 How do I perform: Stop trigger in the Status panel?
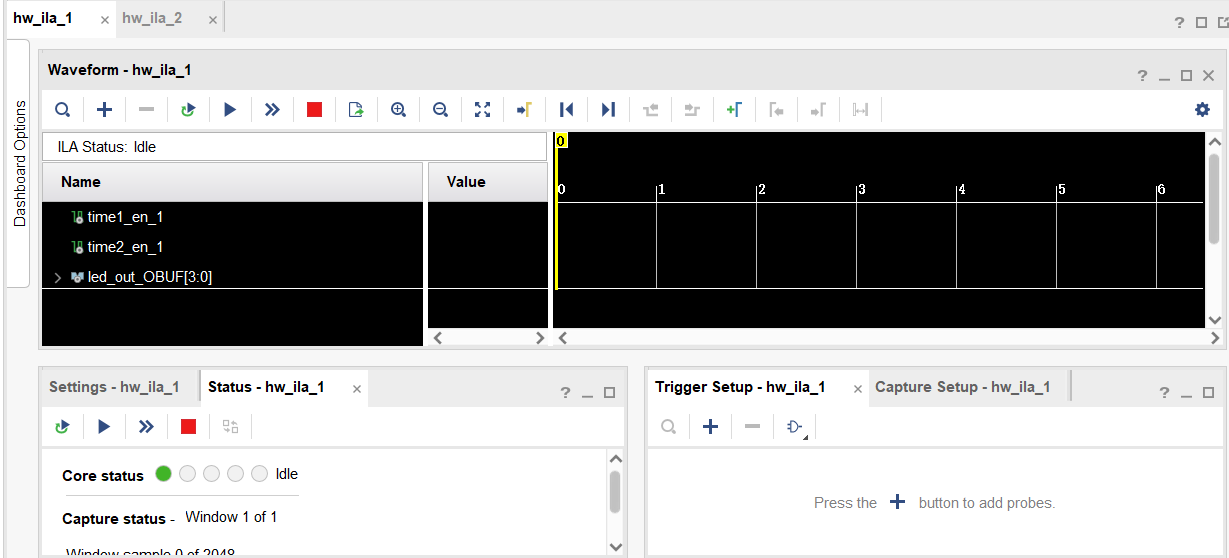pos(188,427)
